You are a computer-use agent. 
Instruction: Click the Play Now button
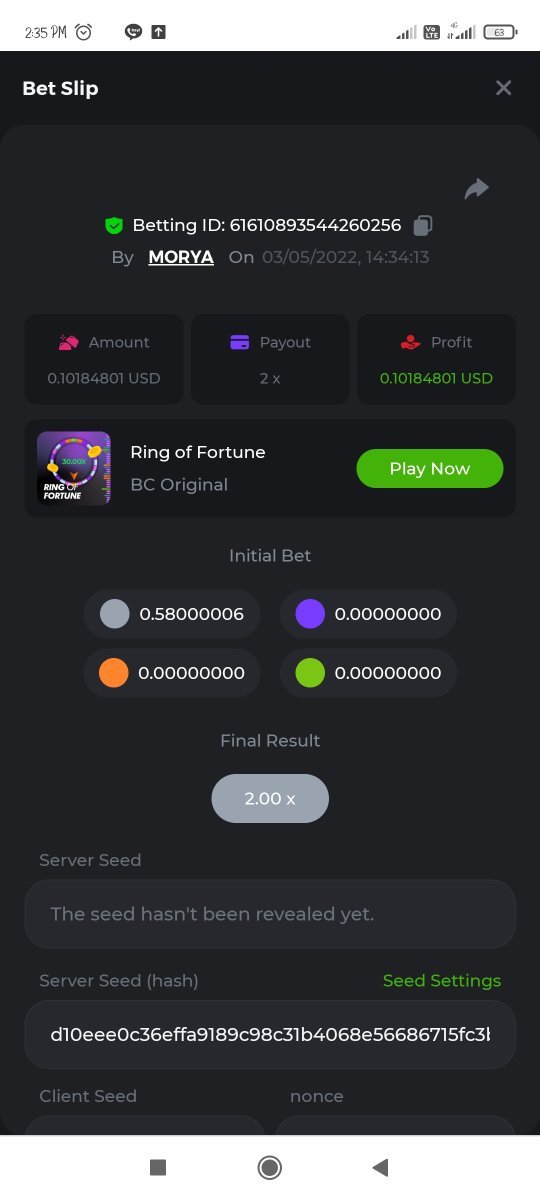430,468
